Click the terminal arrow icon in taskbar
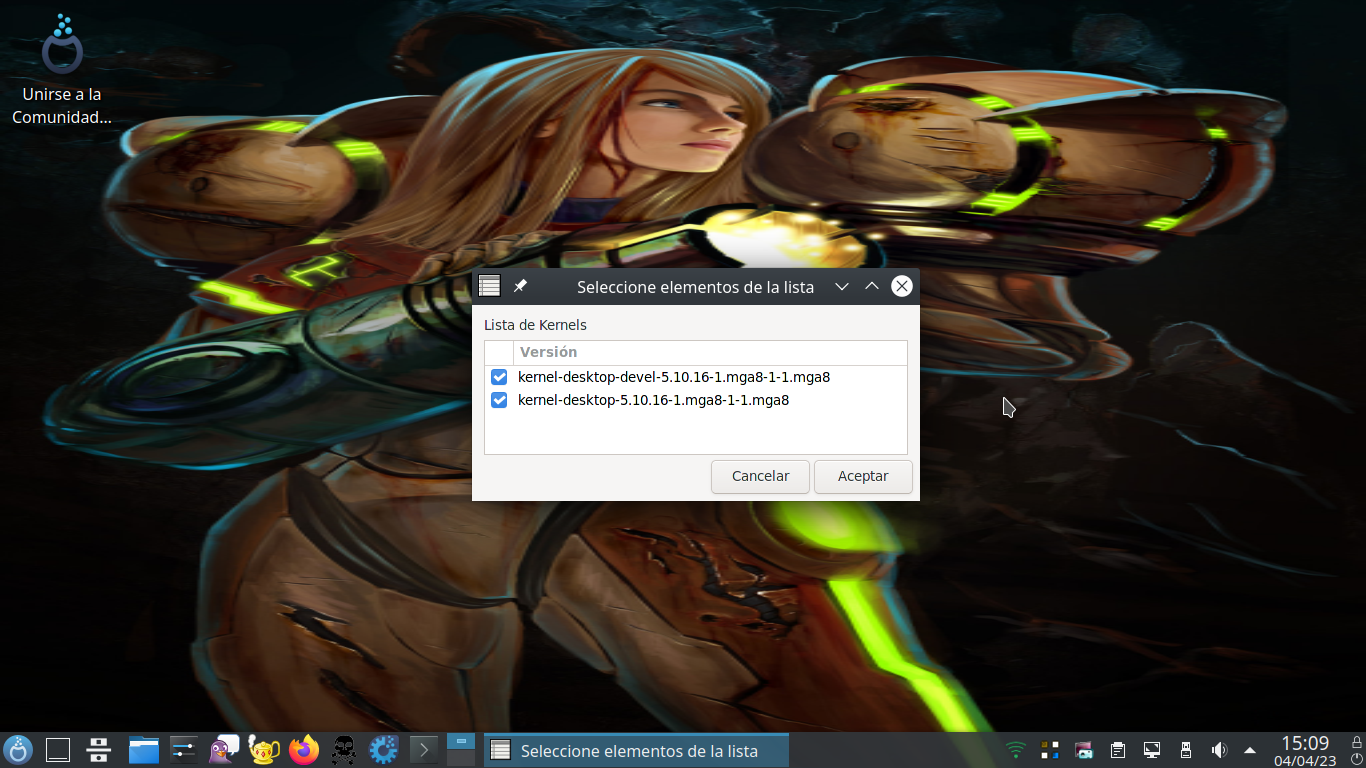The width and height of the screenshot is (1366, 768). tap(424, 749)
